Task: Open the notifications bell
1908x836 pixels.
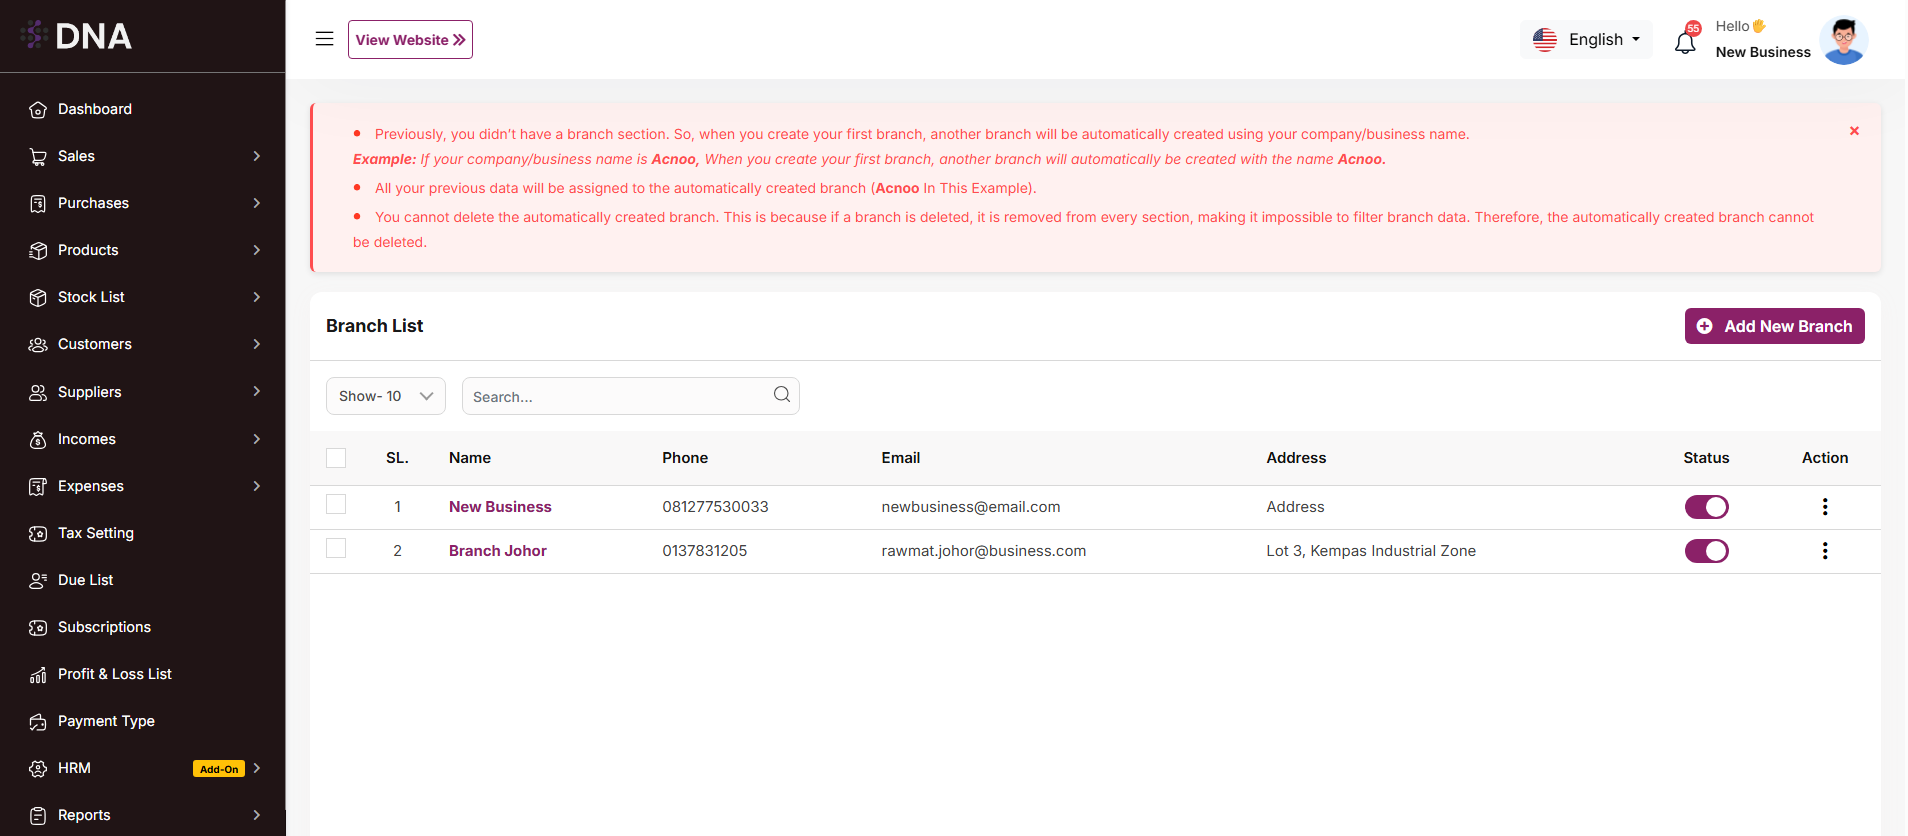Action: pyautogui.click(x=1685, y=43)
